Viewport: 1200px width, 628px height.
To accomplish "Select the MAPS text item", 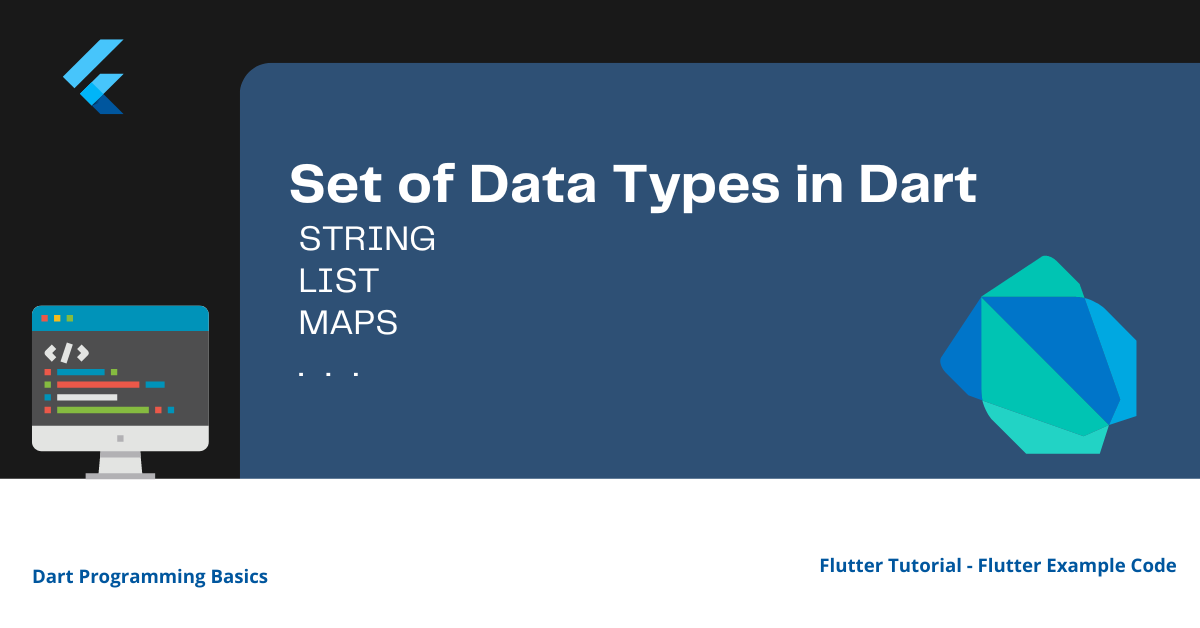I will 348,323.
